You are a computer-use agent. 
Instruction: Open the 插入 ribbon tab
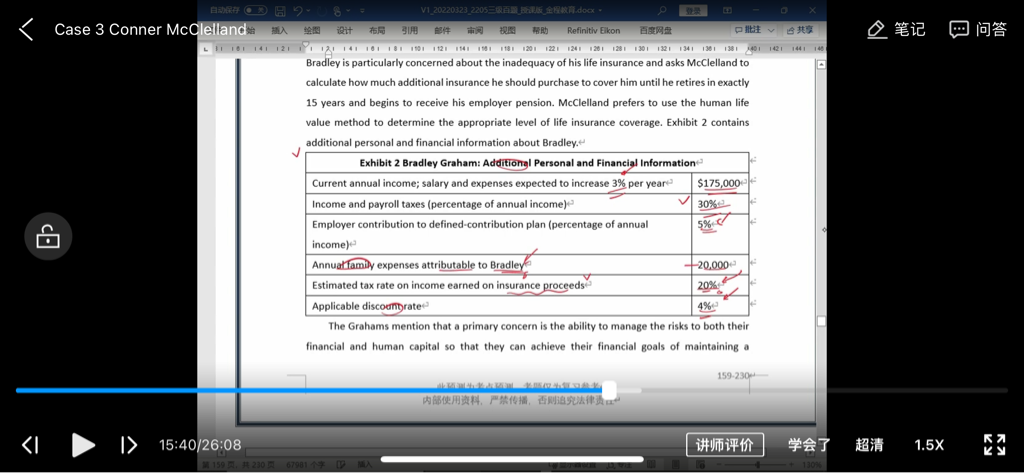pyautogui.click(x=279, y=31)
